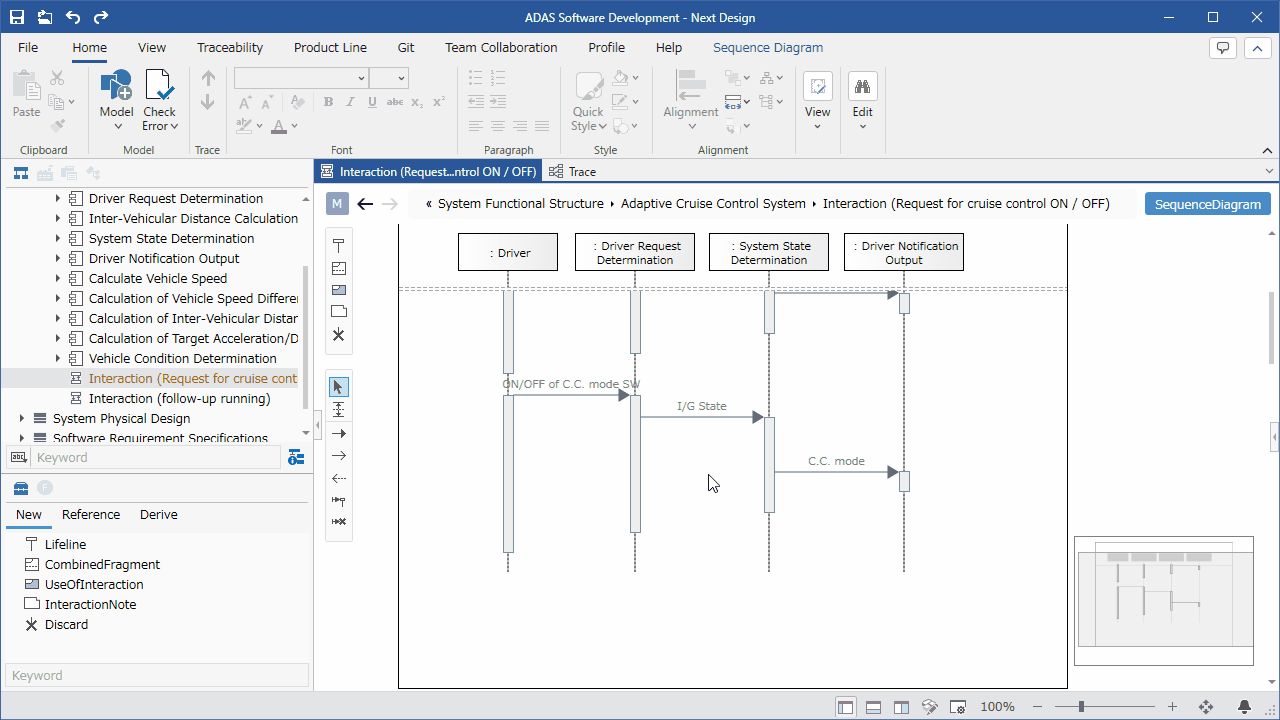This screenshot has width=1280, height=720.
Task: Expand System State Determination tree node
Action: tap(58, 238)
